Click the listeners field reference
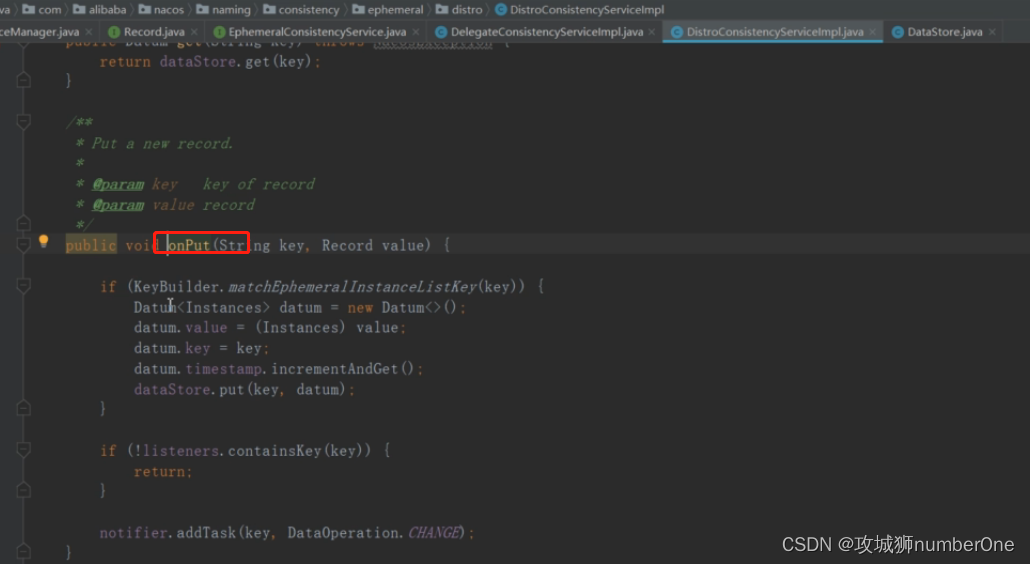The image size is (1030, 564). 181,450
